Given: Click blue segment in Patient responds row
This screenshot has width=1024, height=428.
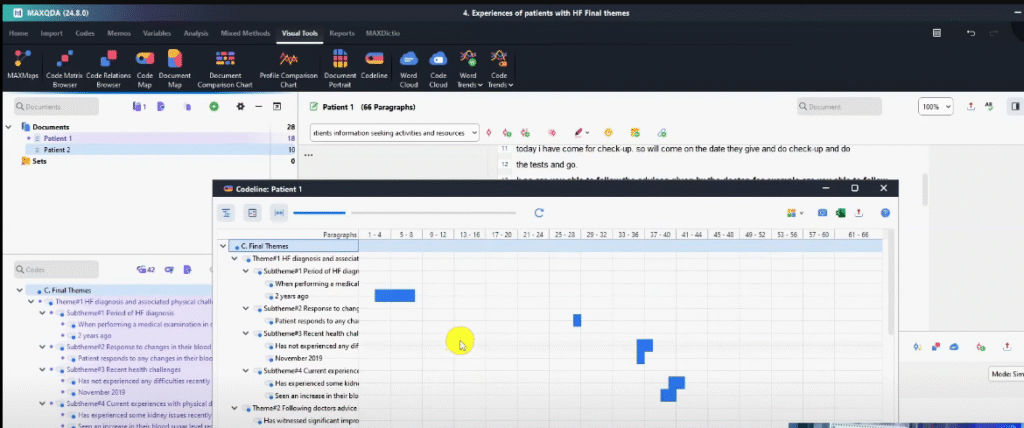Looking at the screenshot, I should coord(577,320).
